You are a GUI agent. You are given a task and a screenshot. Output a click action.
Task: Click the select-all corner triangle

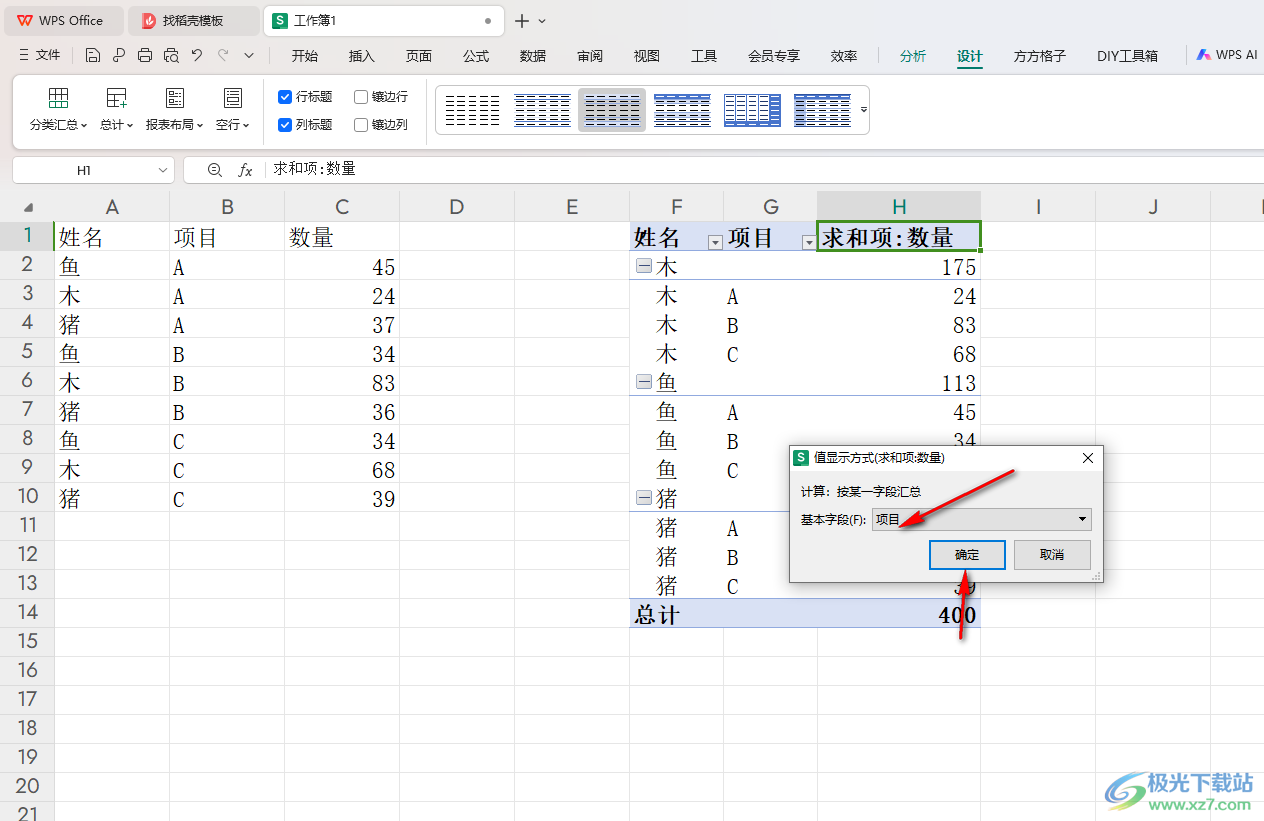(x=28, y=207)
